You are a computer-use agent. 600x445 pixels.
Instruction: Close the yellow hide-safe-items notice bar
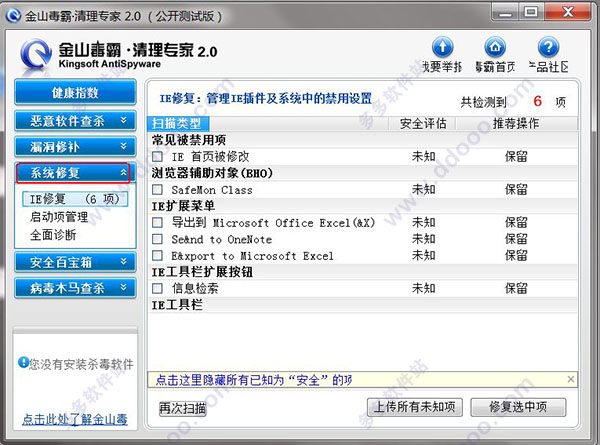(571, 379)
